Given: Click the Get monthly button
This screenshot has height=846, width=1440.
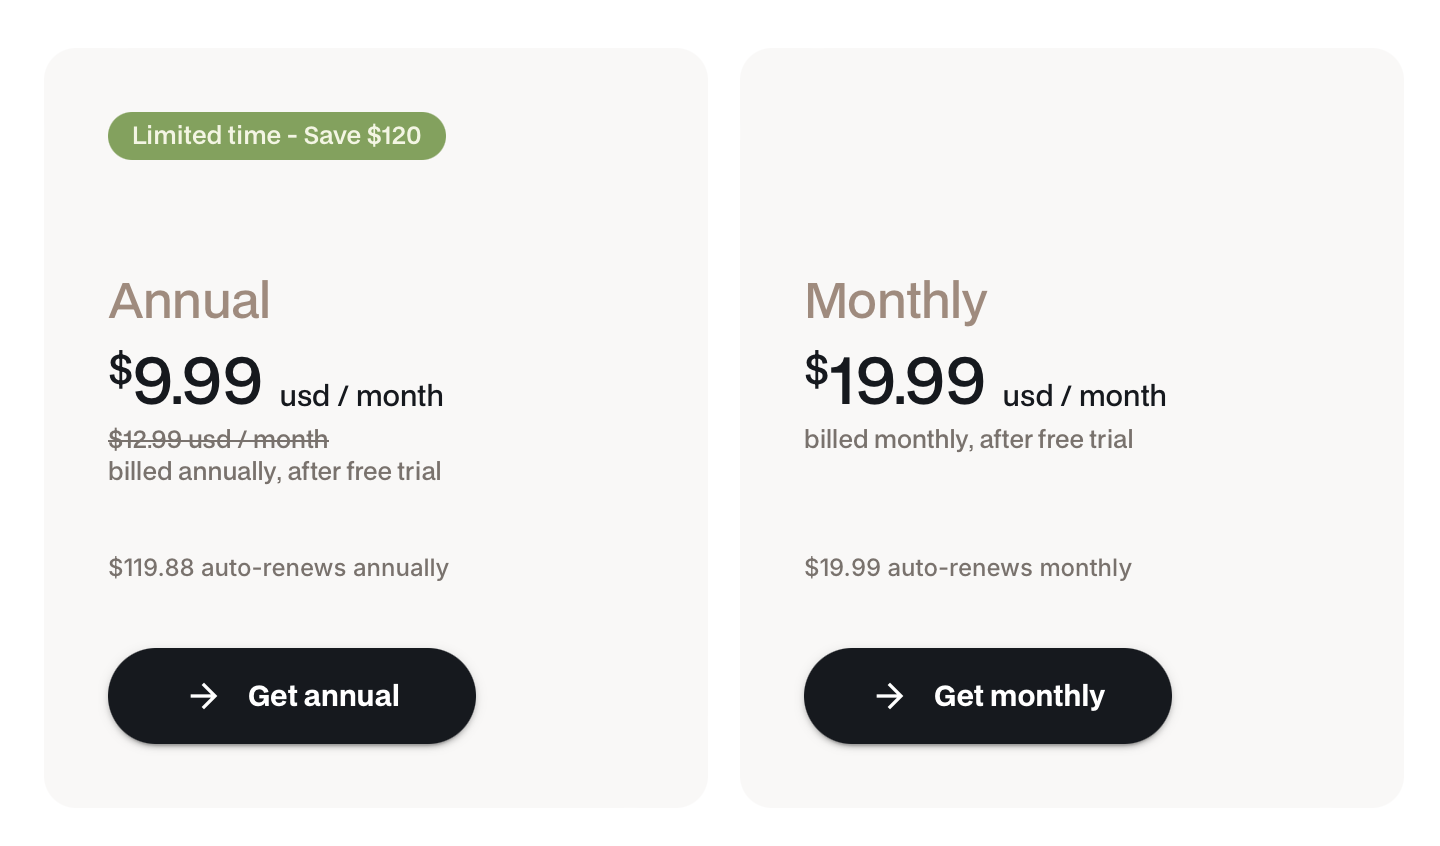Looking at the screenshot, I should tap(988, 696).
